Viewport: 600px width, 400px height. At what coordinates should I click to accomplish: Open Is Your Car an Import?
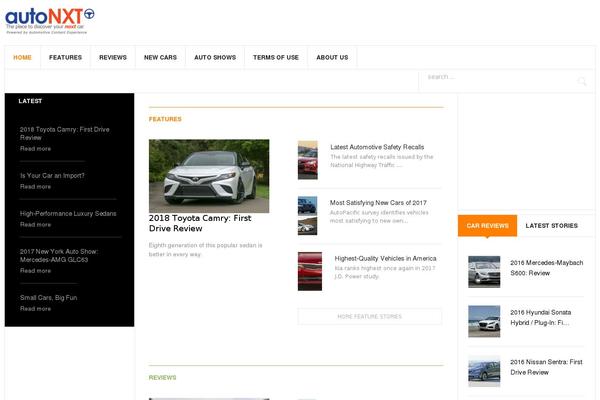(52, 175)
